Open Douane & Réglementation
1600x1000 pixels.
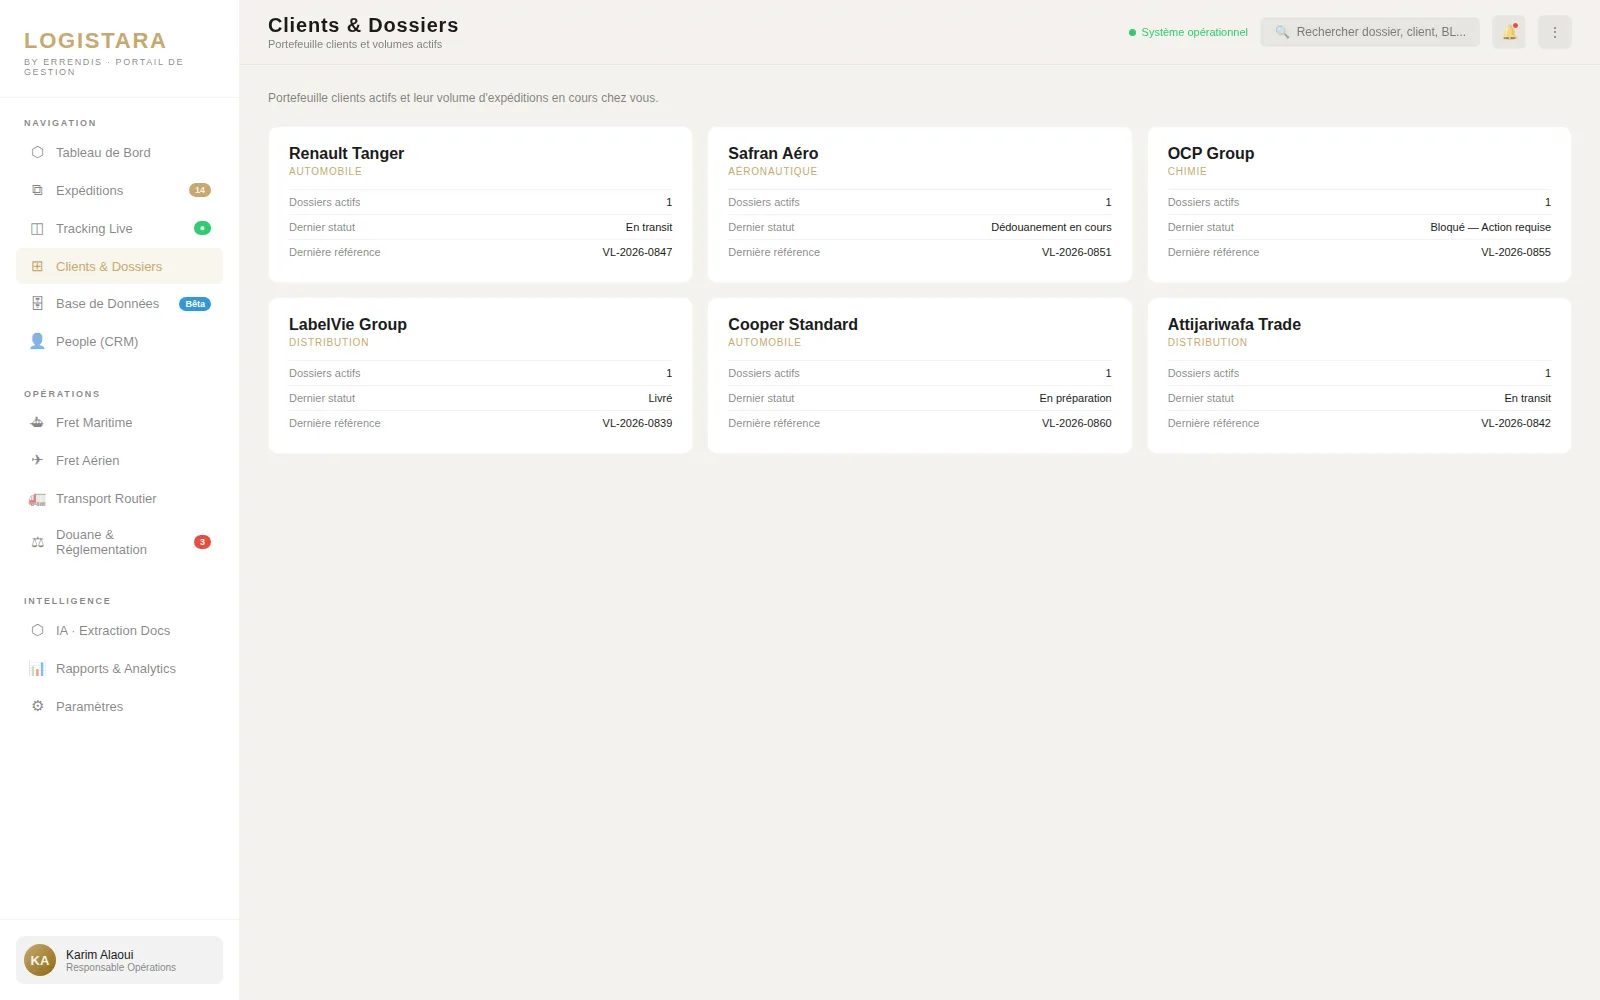tap(119, 542)
